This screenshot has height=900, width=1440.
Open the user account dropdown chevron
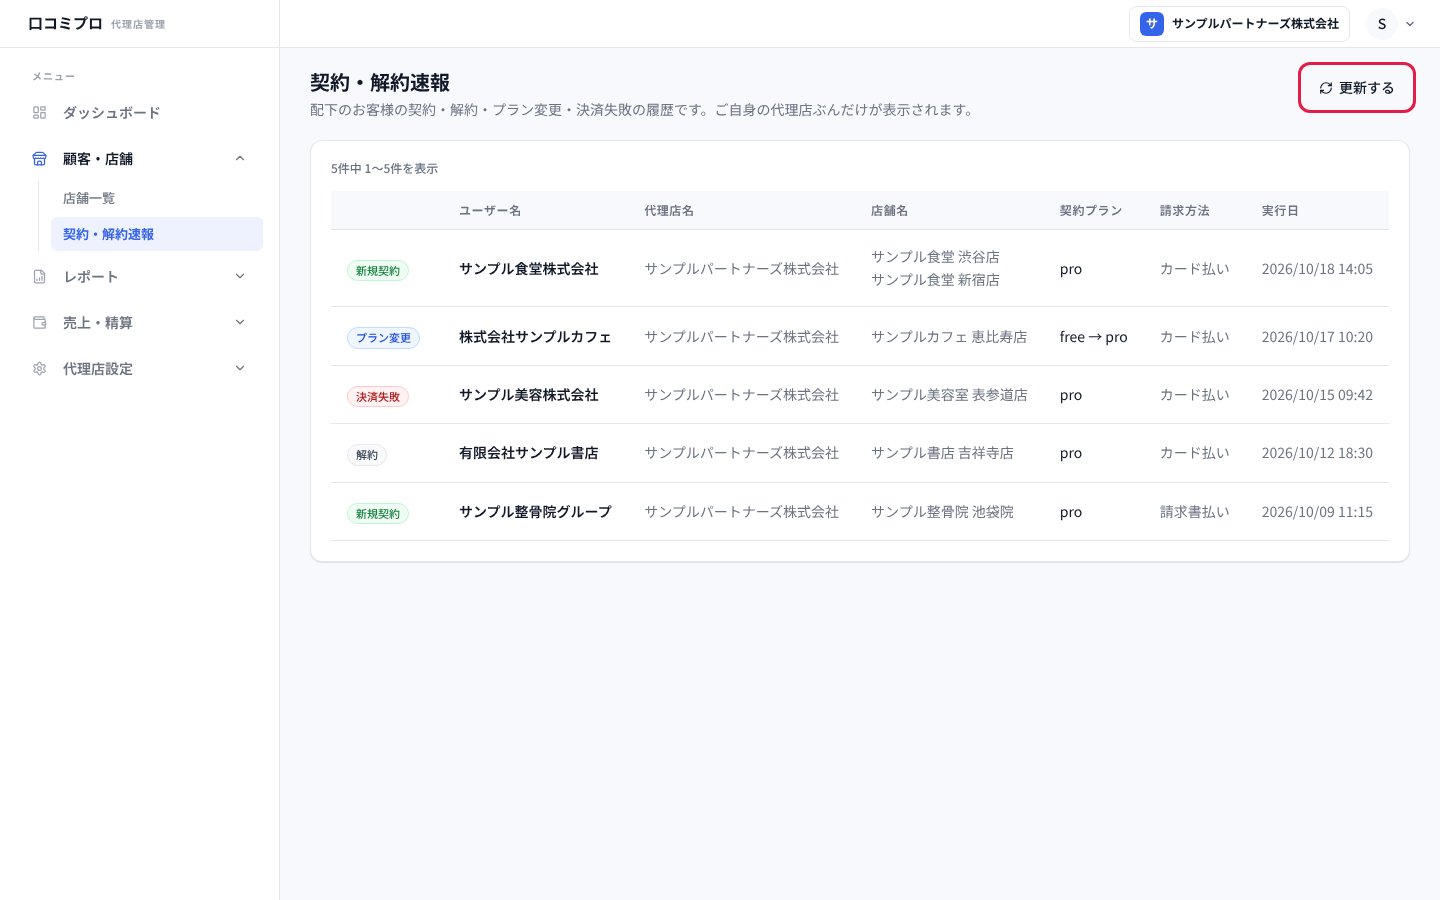pos(1410,24)
